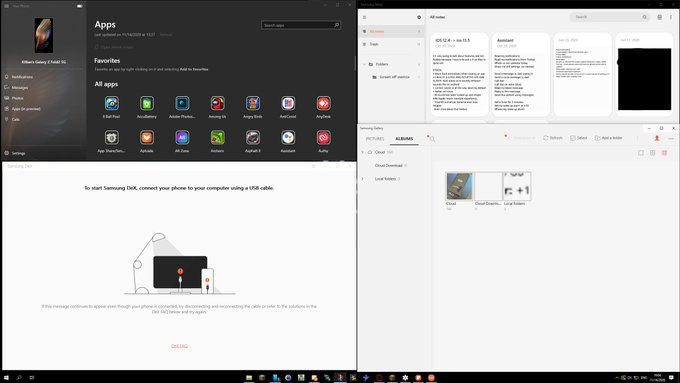Image resolution: width=680 pixels, height=383 pixels.
Task: Click Add a folder in Gallery
Action: (x=609, y=138)
